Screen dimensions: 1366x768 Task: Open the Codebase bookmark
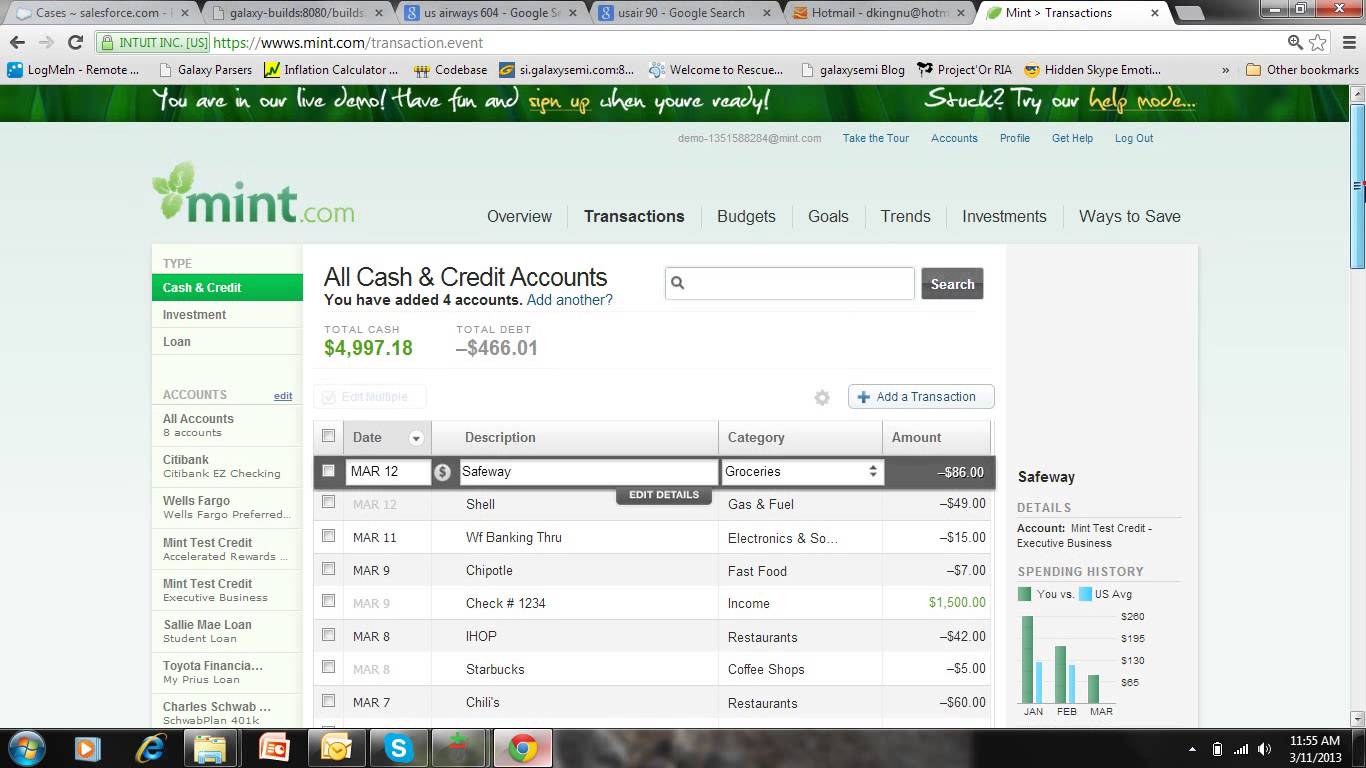coord(451,70)
